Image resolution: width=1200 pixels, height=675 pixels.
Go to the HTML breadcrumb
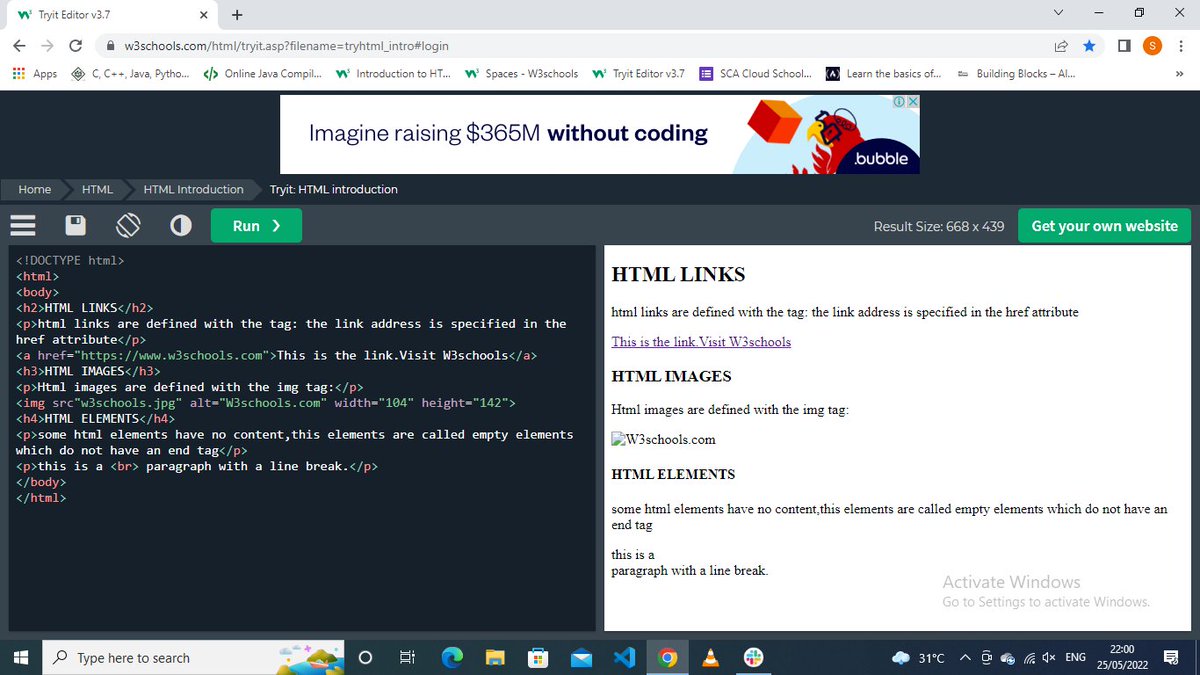click(97, 189)
